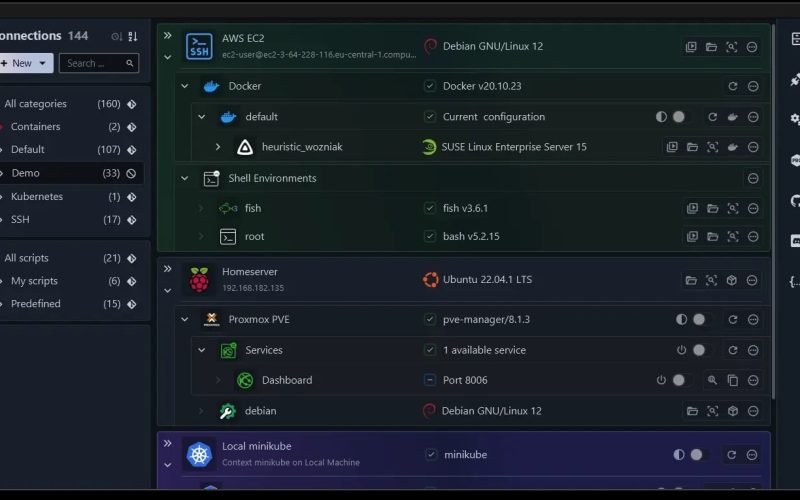800x500 pixels.
Task: Refresh the Docker v20.10.23 entry
Action: pos(732,87)
